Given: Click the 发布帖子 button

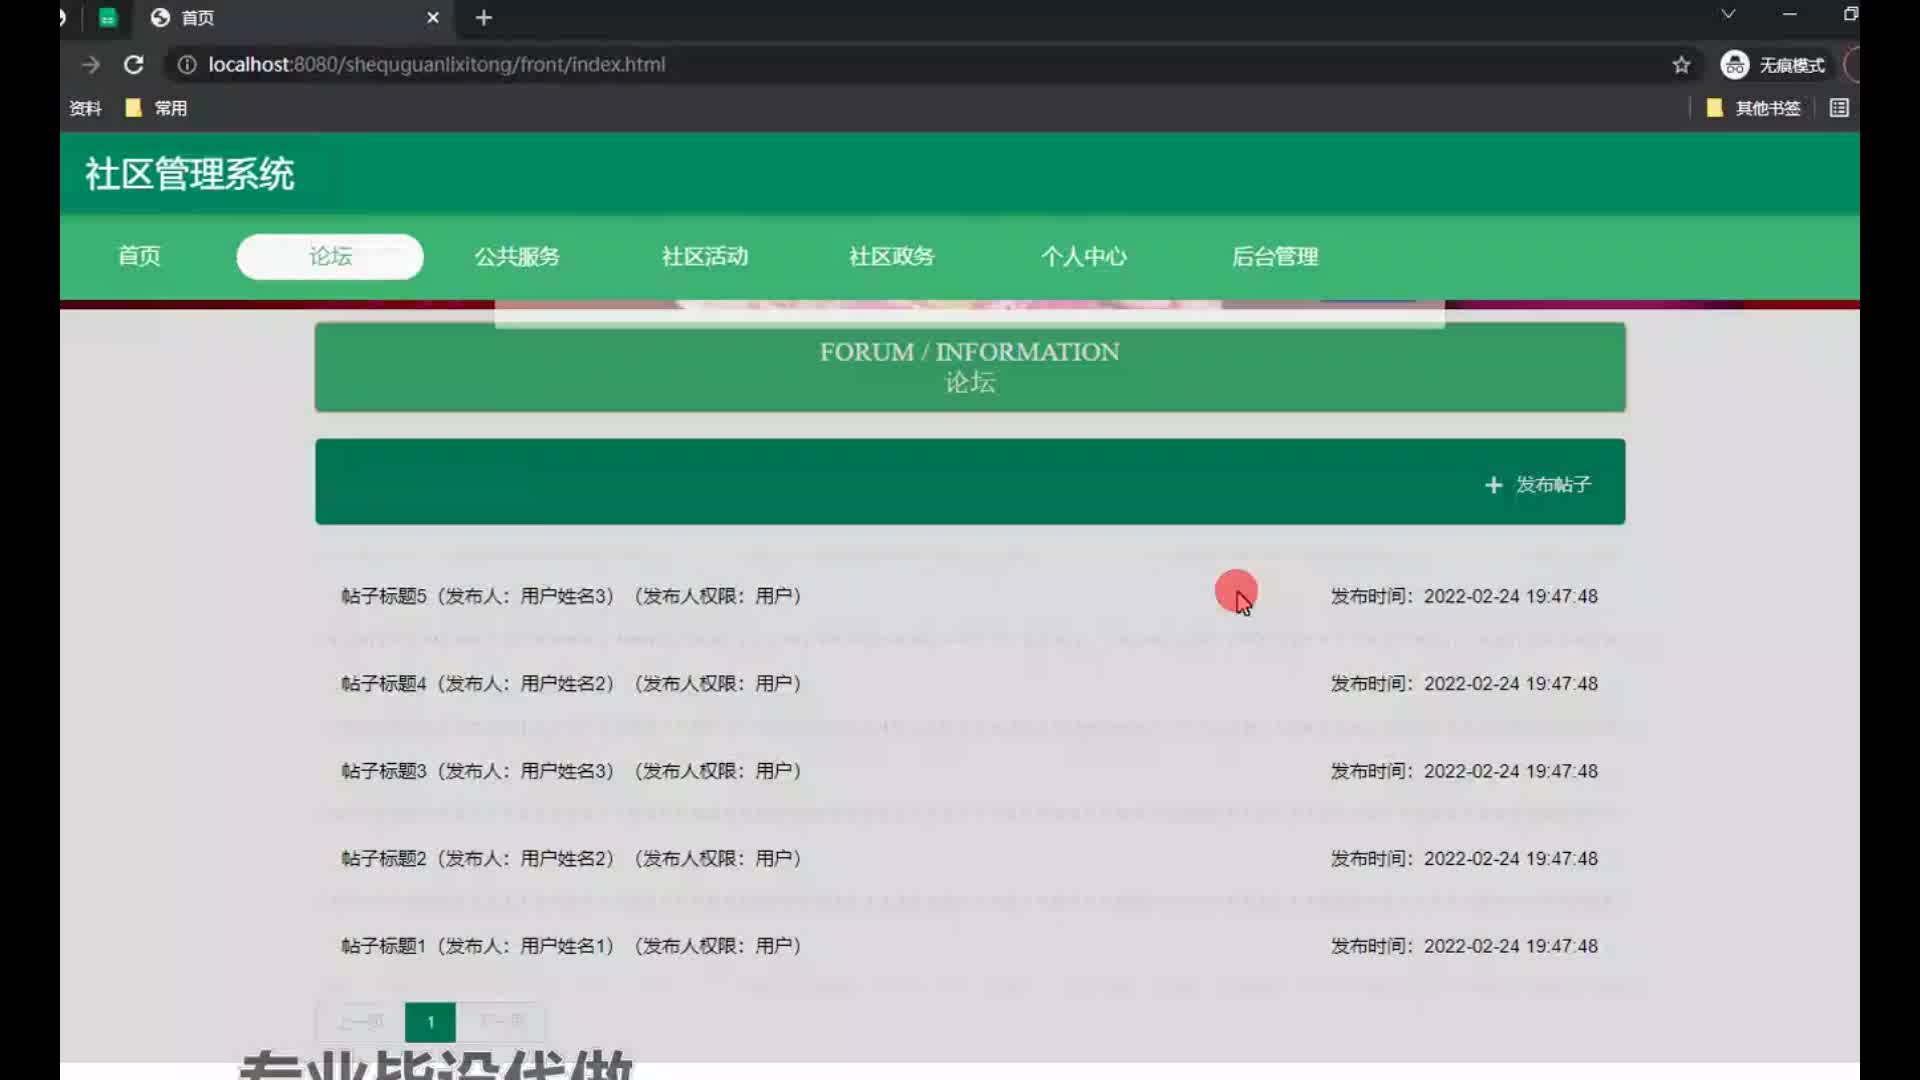Looking at the screenshot, I should pyautogui.click(x=1539, y=484).
